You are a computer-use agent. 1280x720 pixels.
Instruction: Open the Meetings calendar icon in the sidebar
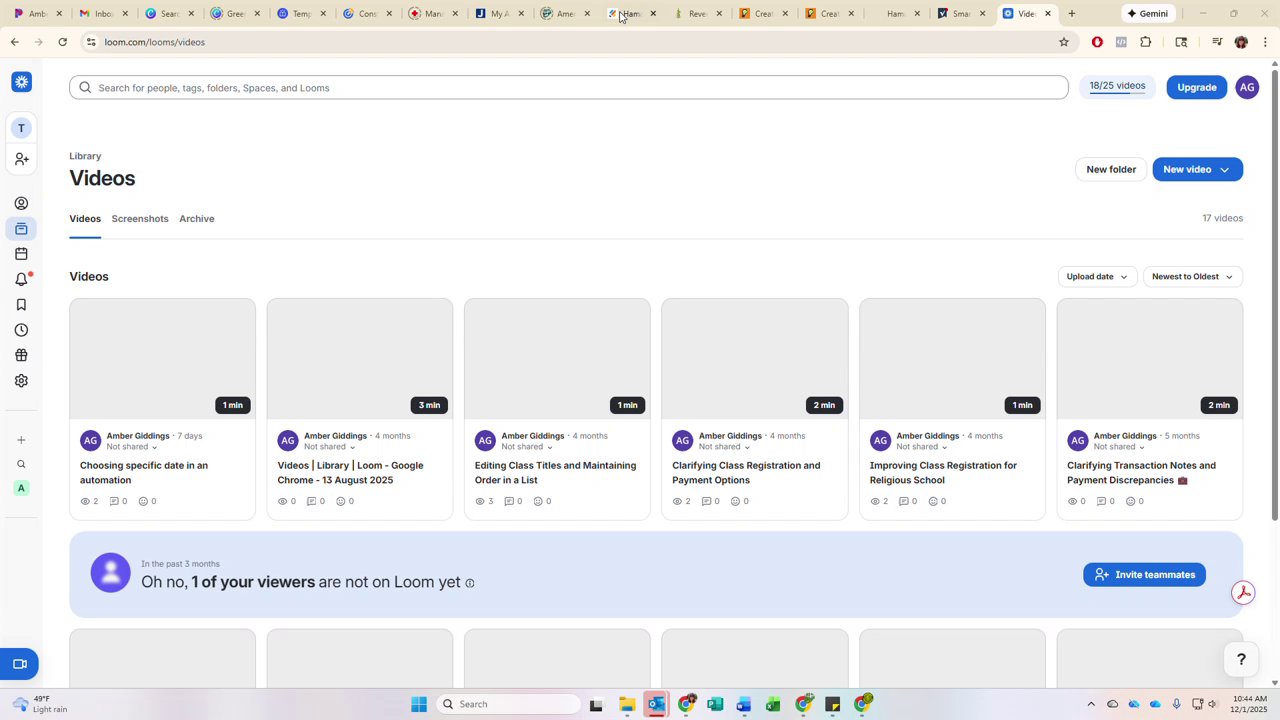pos(21,254)
